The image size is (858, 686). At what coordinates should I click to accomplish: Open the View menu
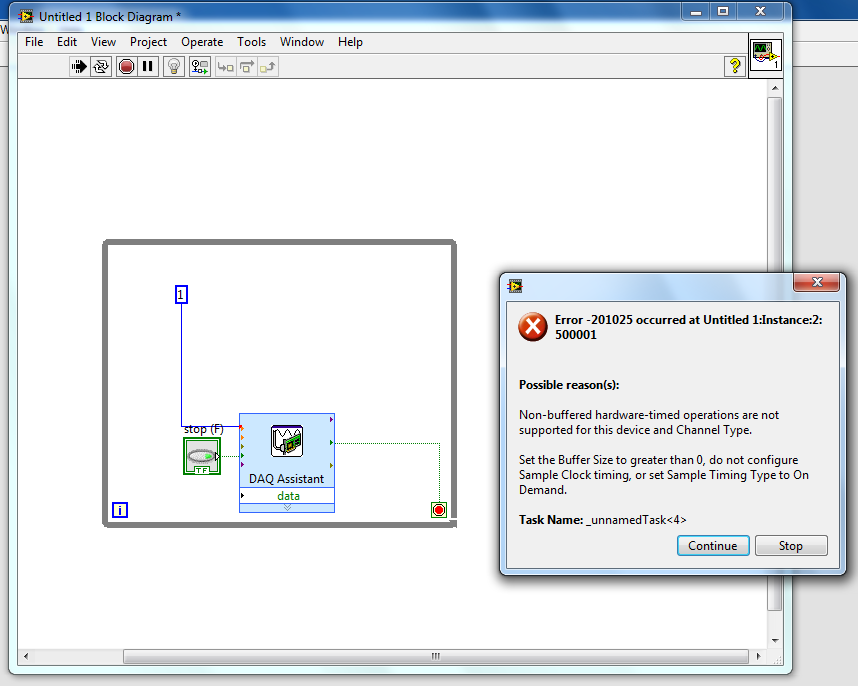(x=103, y=42)
